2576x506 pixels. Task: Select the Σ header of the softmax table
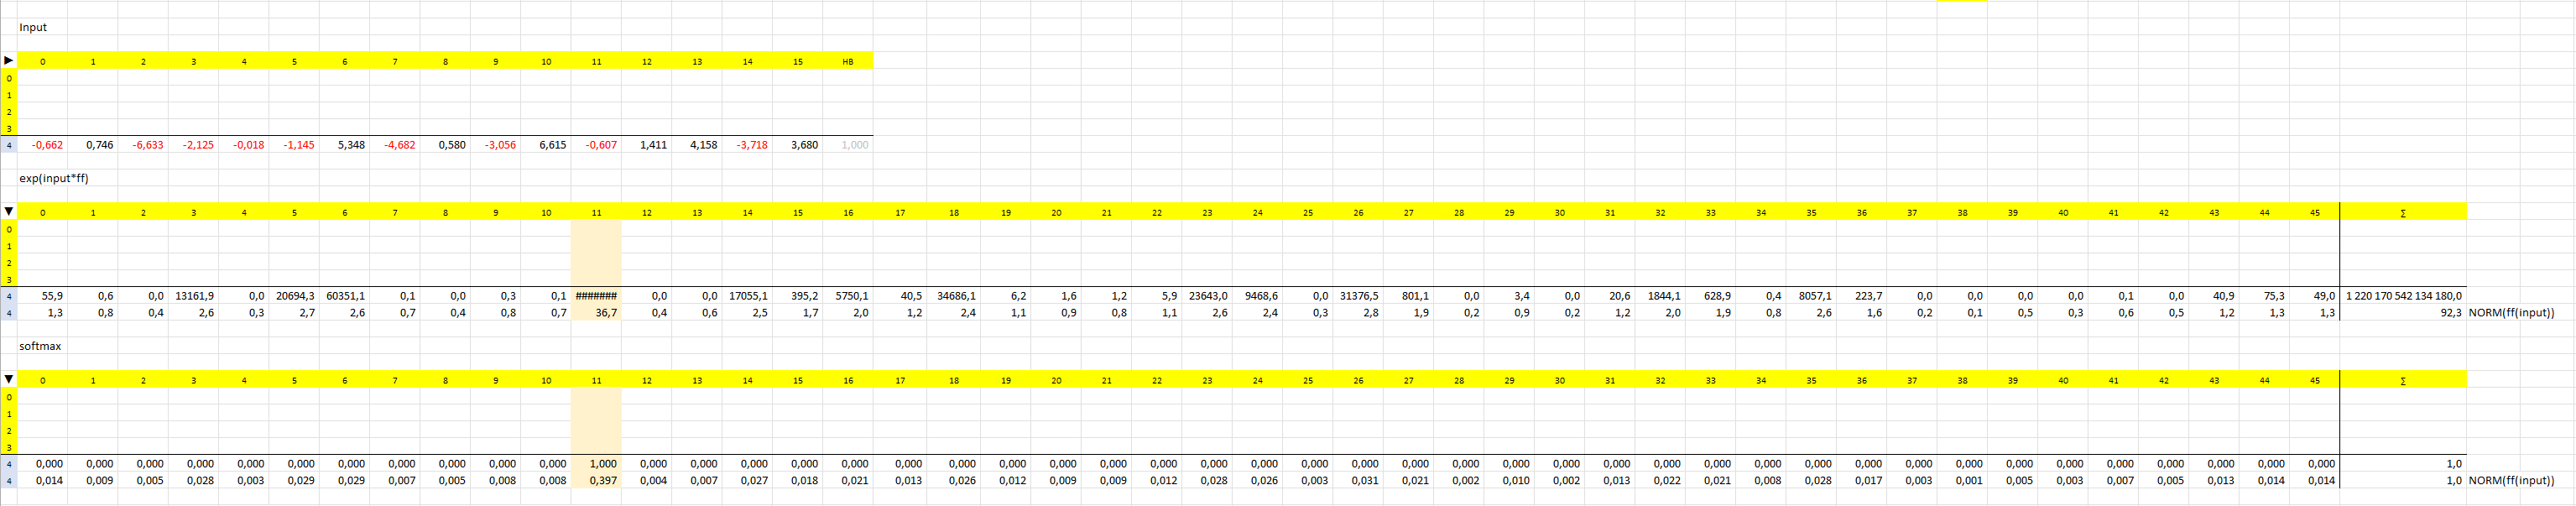pos(2402,381)
